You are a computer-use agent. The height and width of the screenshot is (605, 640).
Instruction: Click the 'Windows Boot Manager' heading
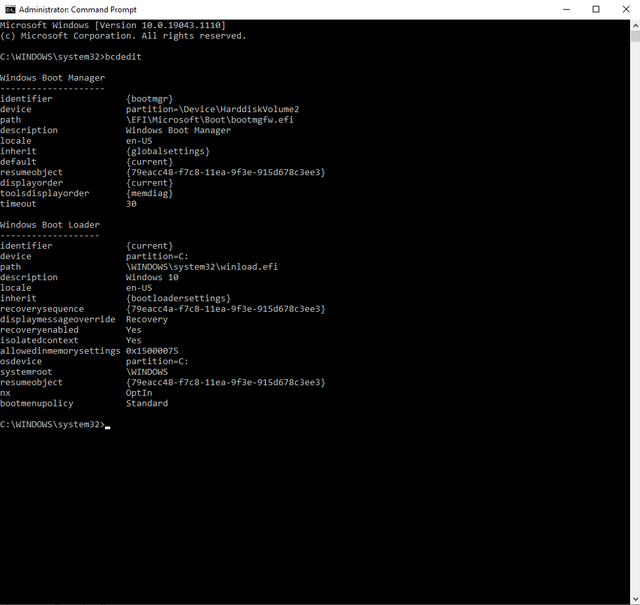click(x=53, y=78)
